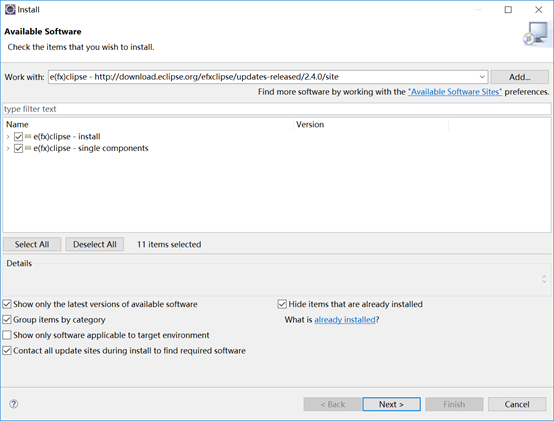The image size is (554, 421).
Task: Click the 11 items selected label
Action: (169, 244)
